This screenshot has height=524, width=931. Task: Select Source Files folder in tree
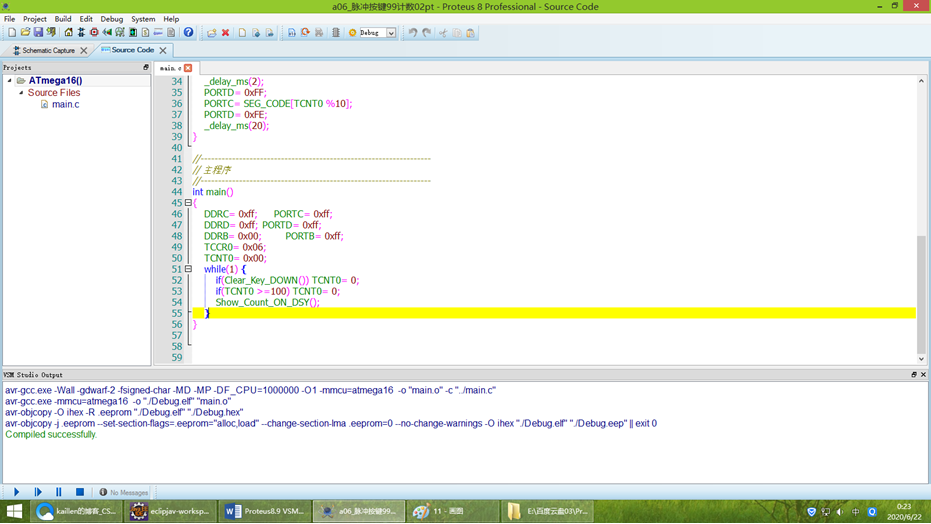point(54,93)
